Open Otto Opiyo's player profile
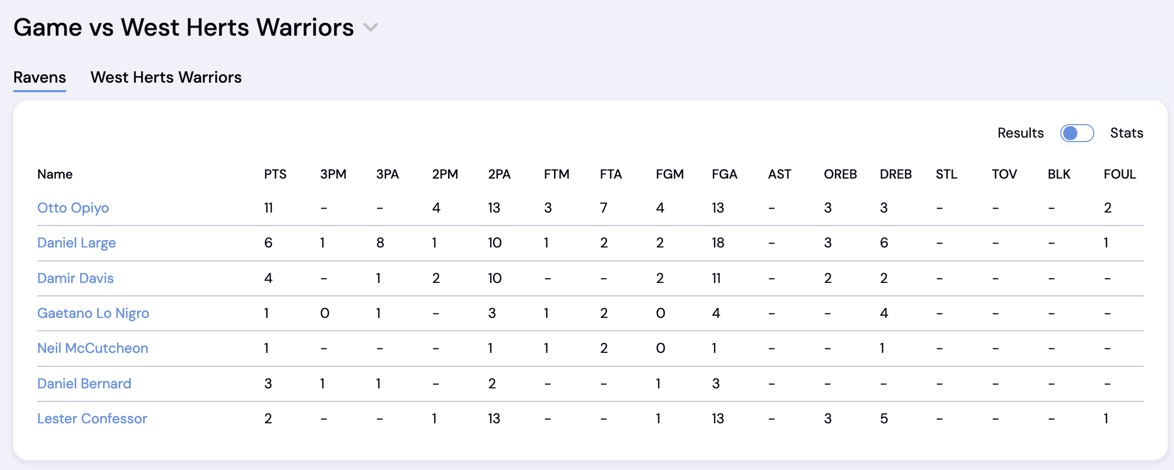Image resolution: width=1174 pixels, height=470 pixels. point(73,208)
